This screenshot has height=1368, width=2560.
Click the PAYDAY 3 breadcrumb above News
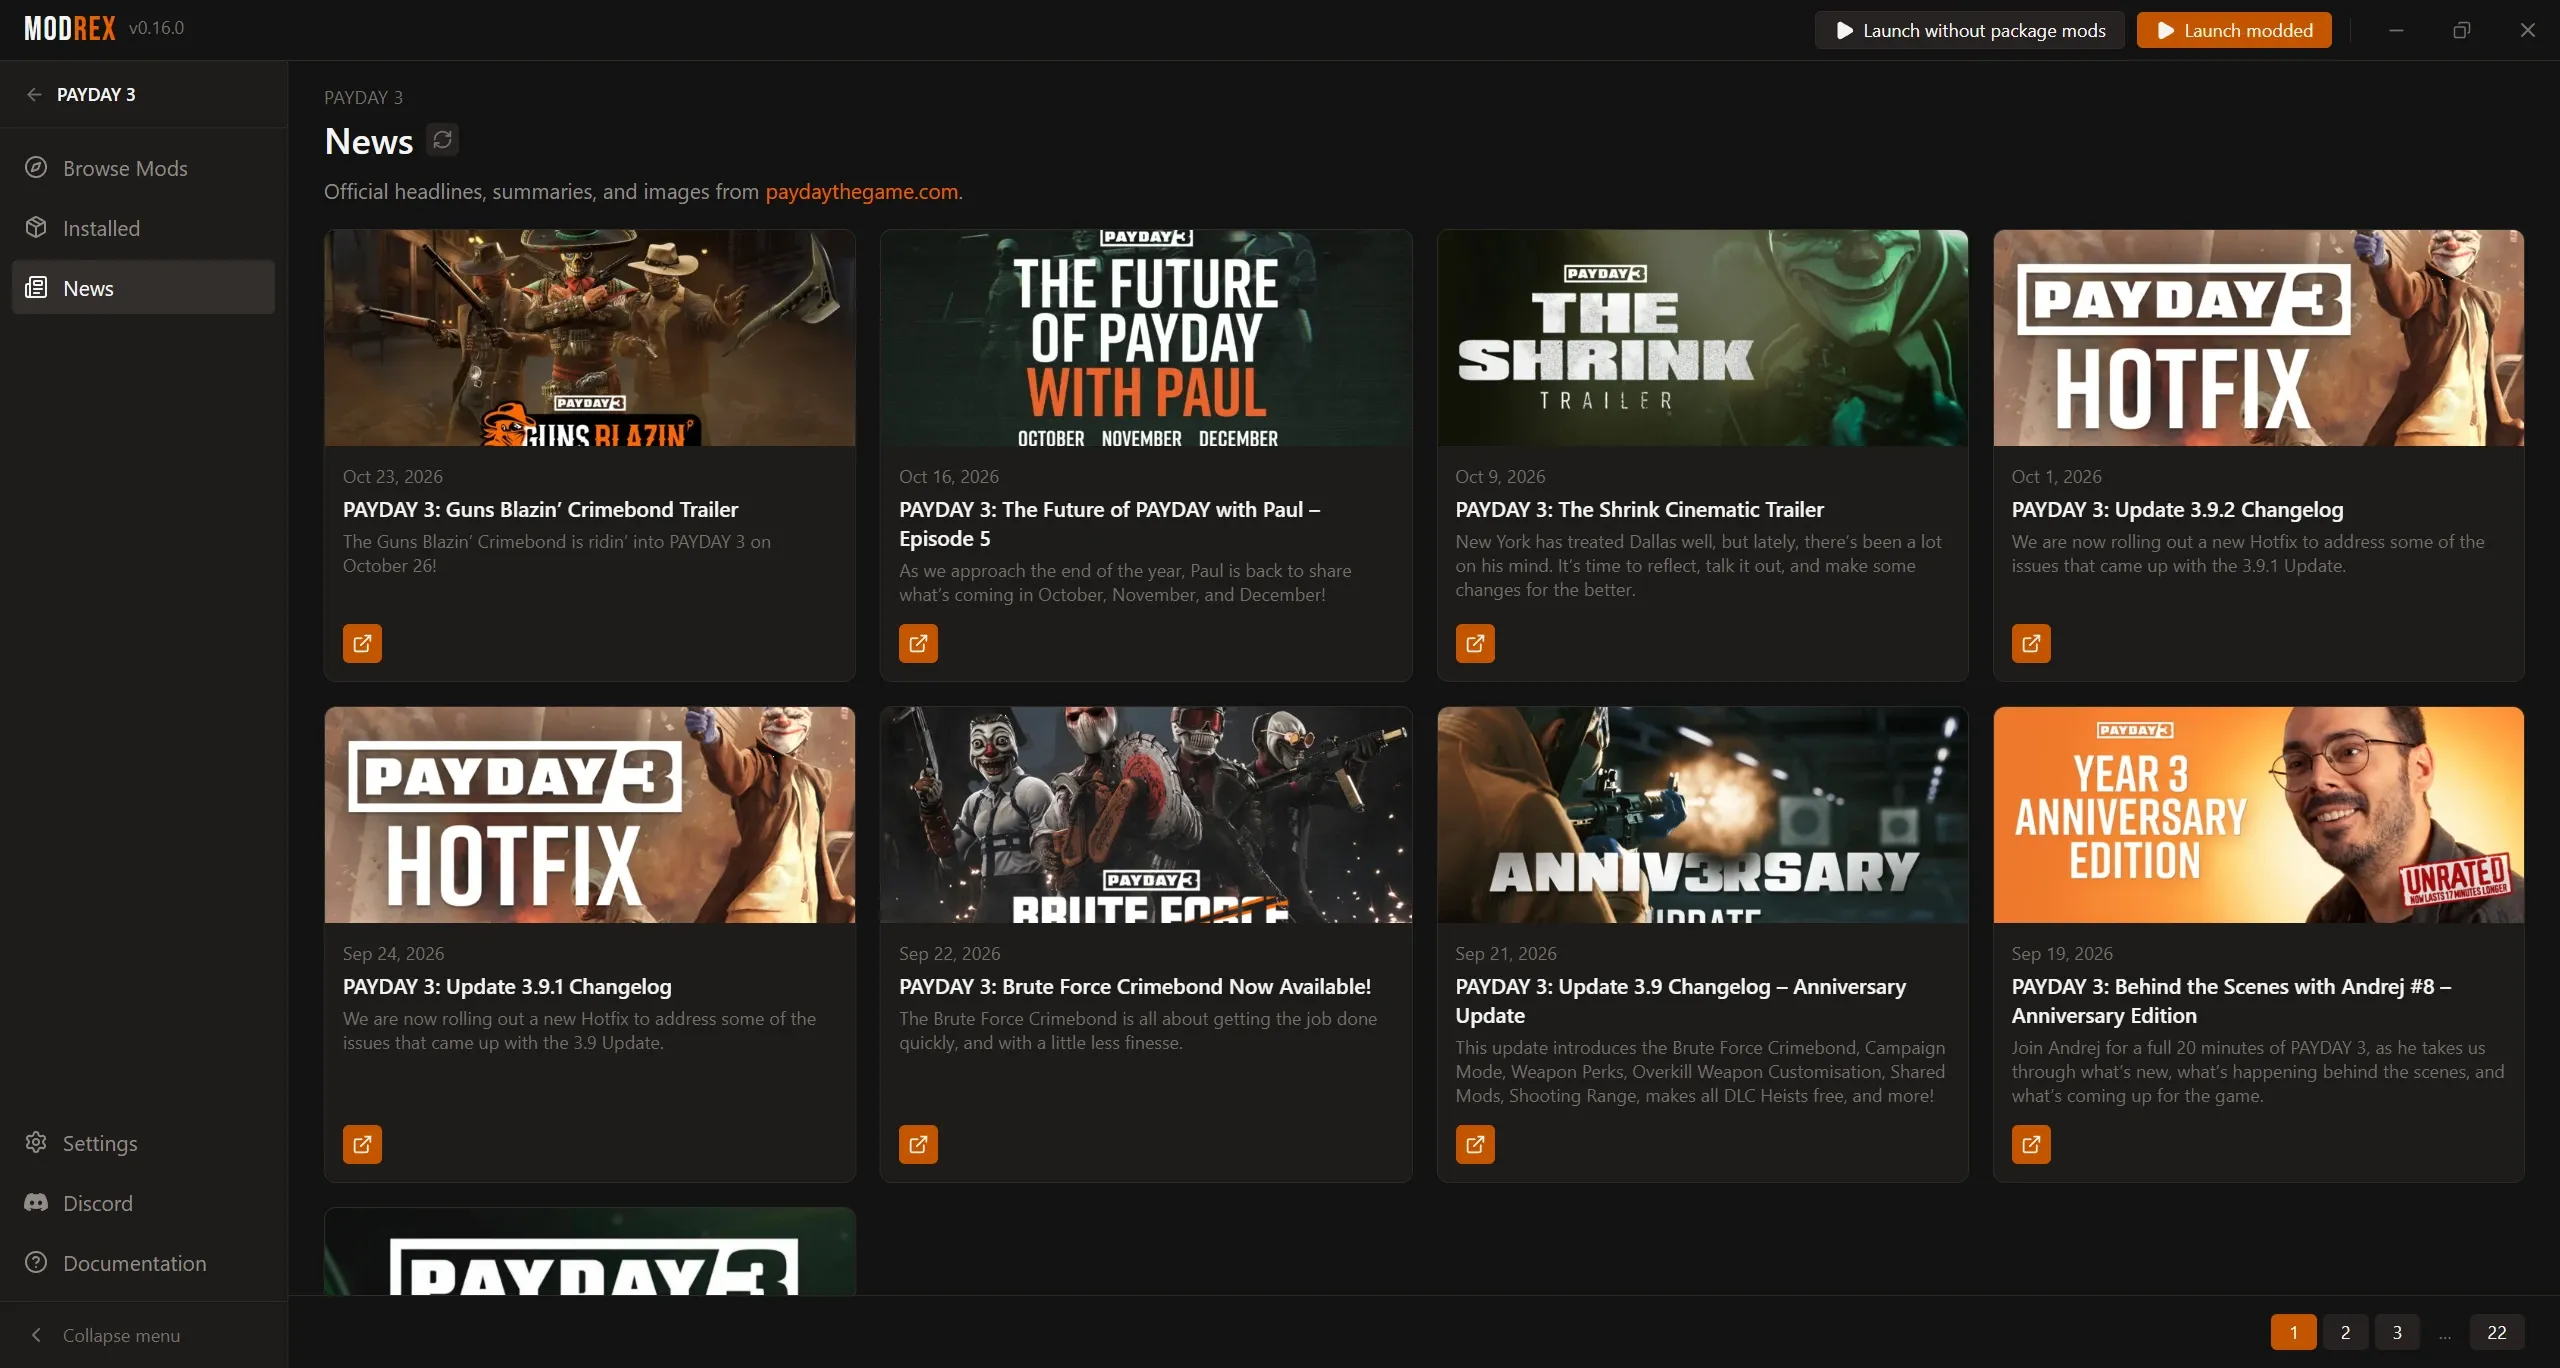click(363, 97)
